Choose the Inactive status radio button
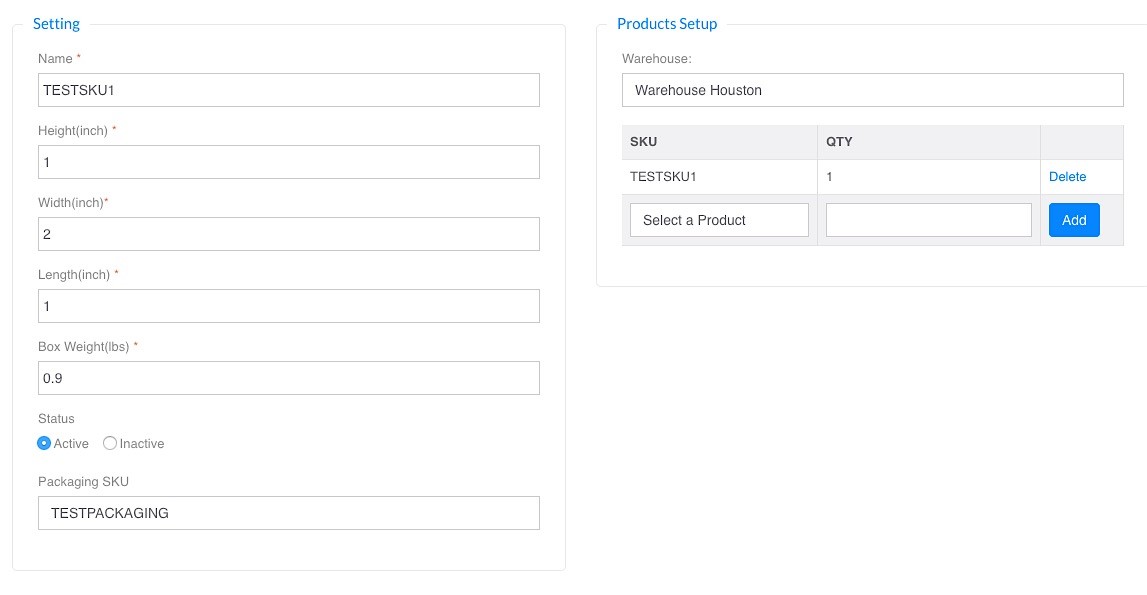The width and height of the screenshot is (1147, 595). [x=110, y=444]
